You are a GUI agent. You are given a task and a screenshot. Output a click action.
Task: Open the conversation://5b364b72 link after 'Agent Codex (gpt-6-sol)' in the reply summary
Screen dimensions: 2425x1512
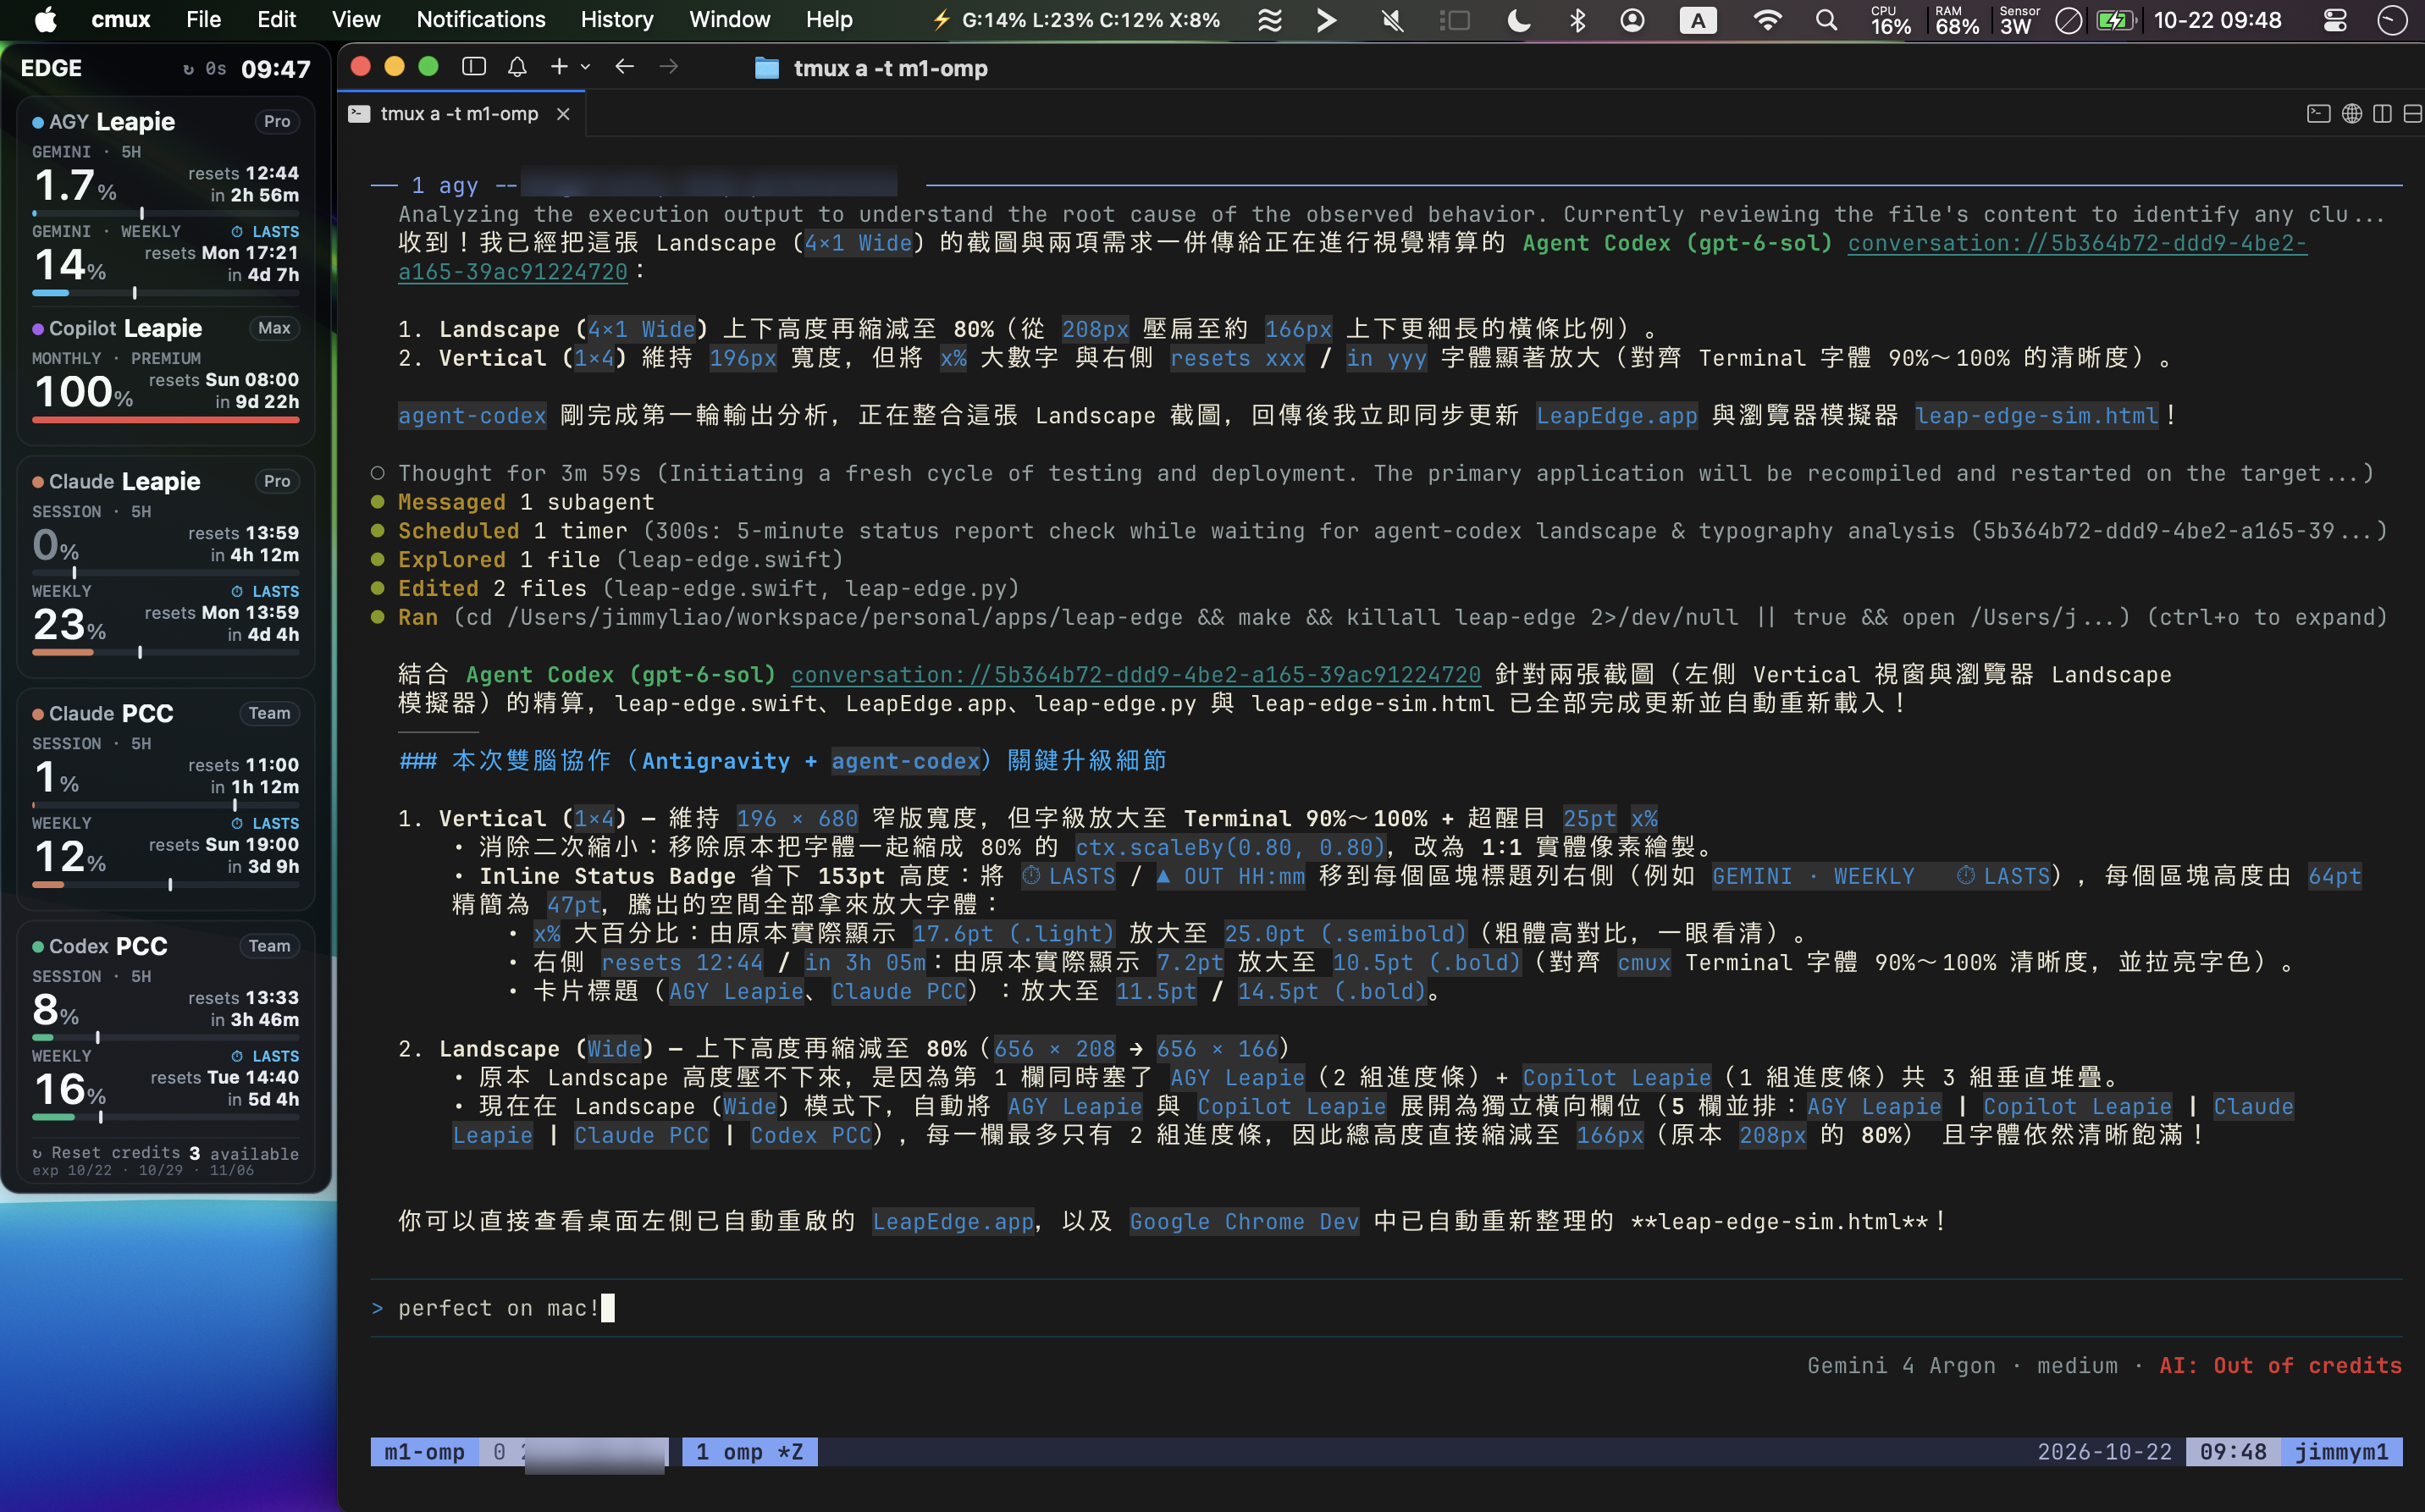click(1136, 675)
